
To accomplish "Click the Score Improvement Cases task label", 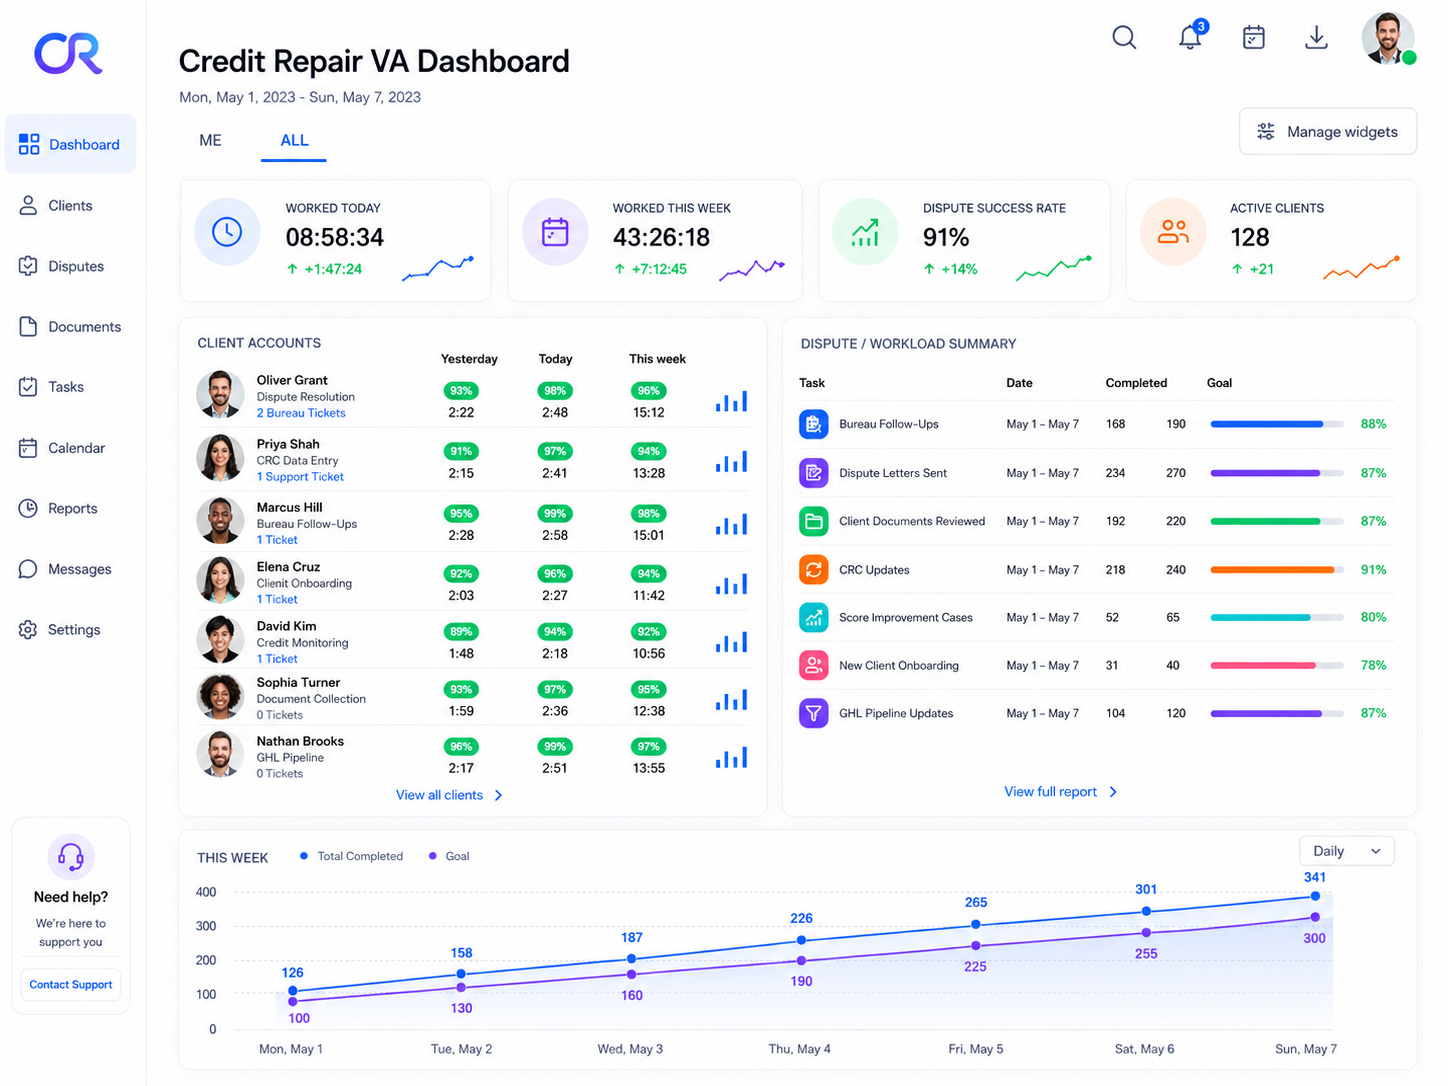I will pos(906,617).
